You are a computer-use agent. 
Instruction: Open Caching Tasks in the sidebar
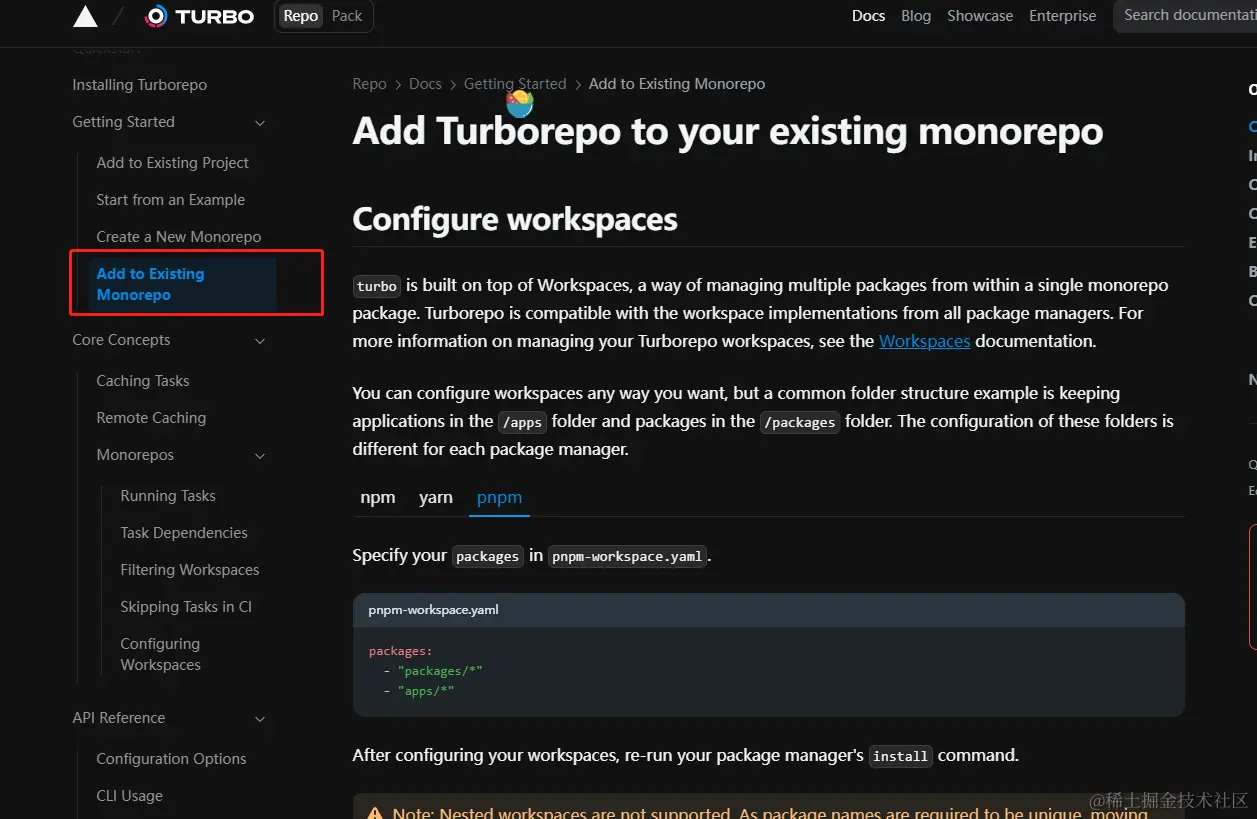coord(143,381)
